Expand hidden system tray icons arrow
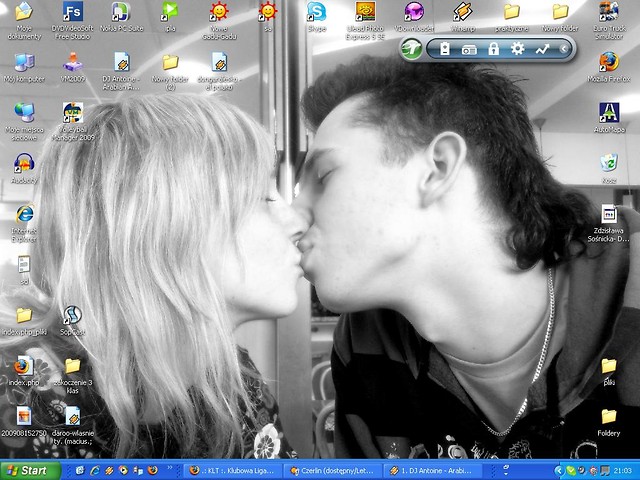640x480 pixels. point(559,471)
